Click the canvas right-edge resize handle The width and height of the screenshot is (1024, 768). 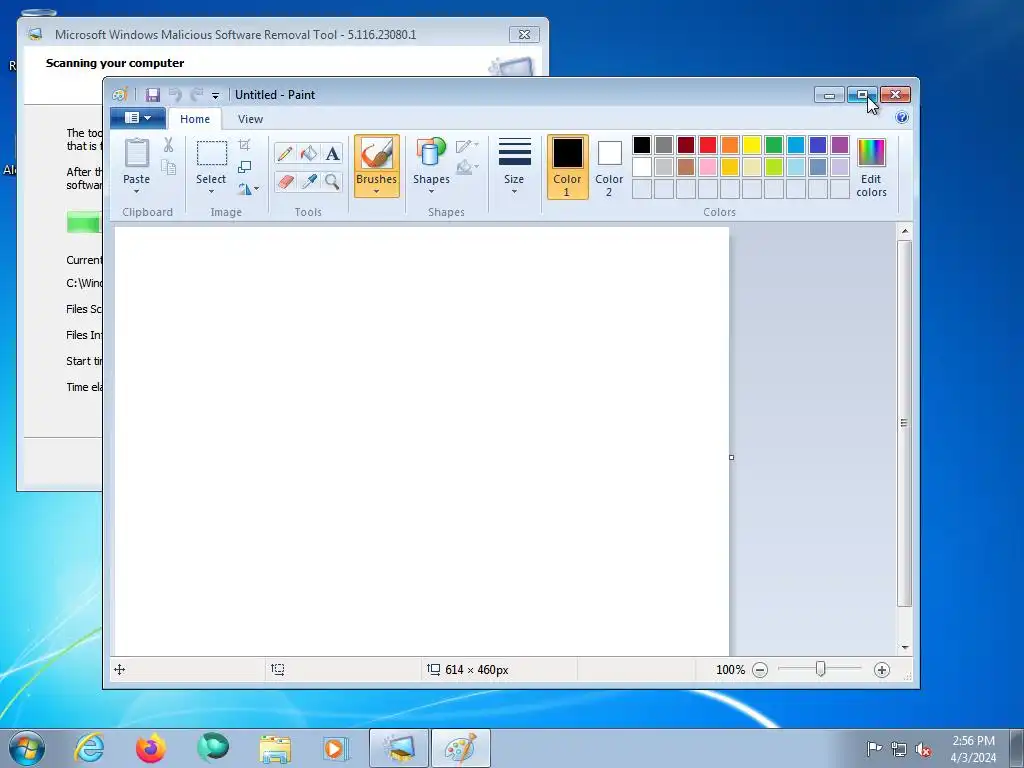click(x=731, y=457)
